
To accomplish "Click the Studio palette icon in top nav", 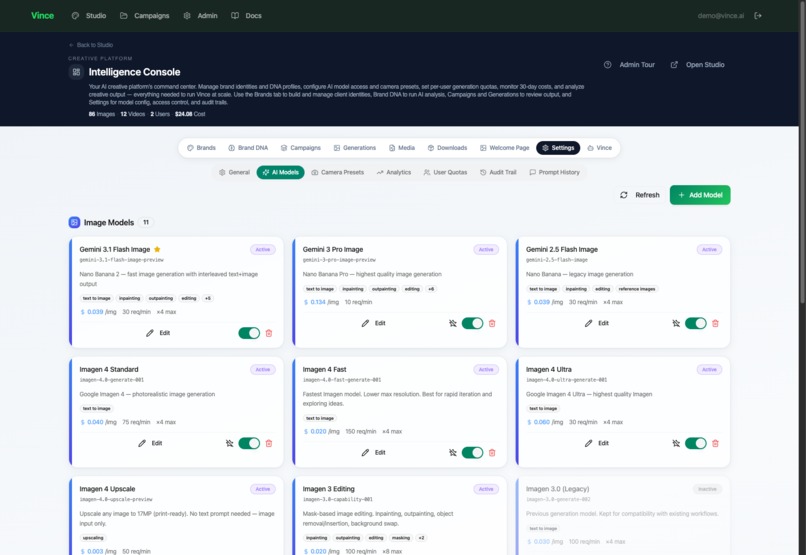I will pos(76,15).
